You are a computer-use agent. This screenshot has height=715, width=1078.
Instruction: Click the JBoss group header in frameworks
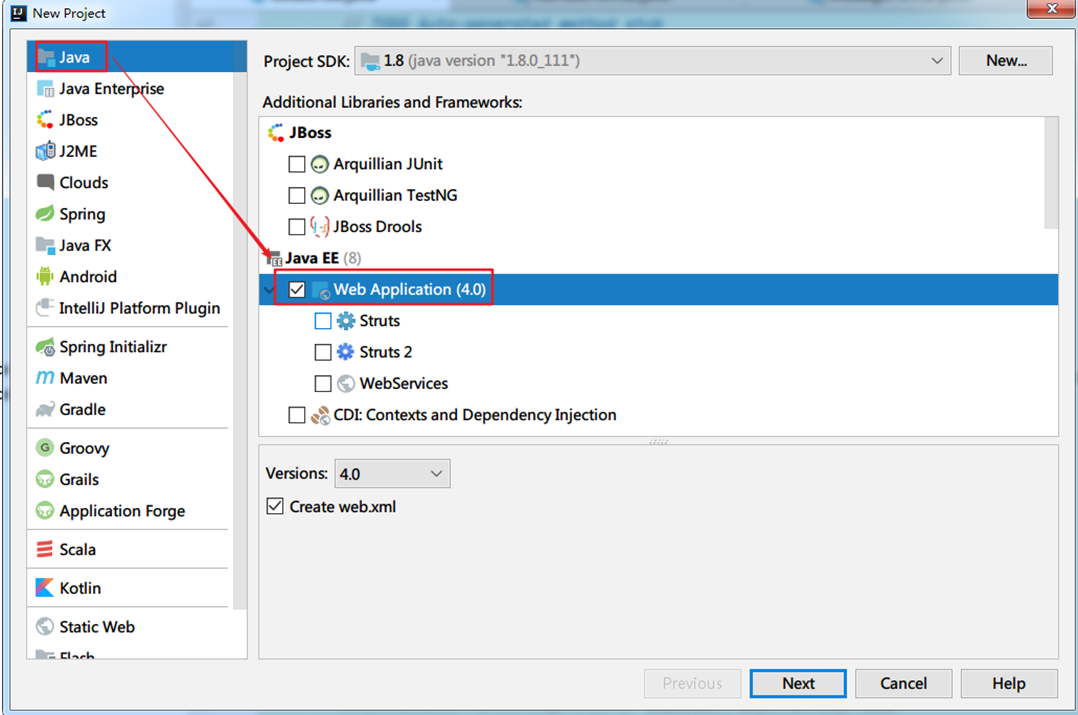310,133
